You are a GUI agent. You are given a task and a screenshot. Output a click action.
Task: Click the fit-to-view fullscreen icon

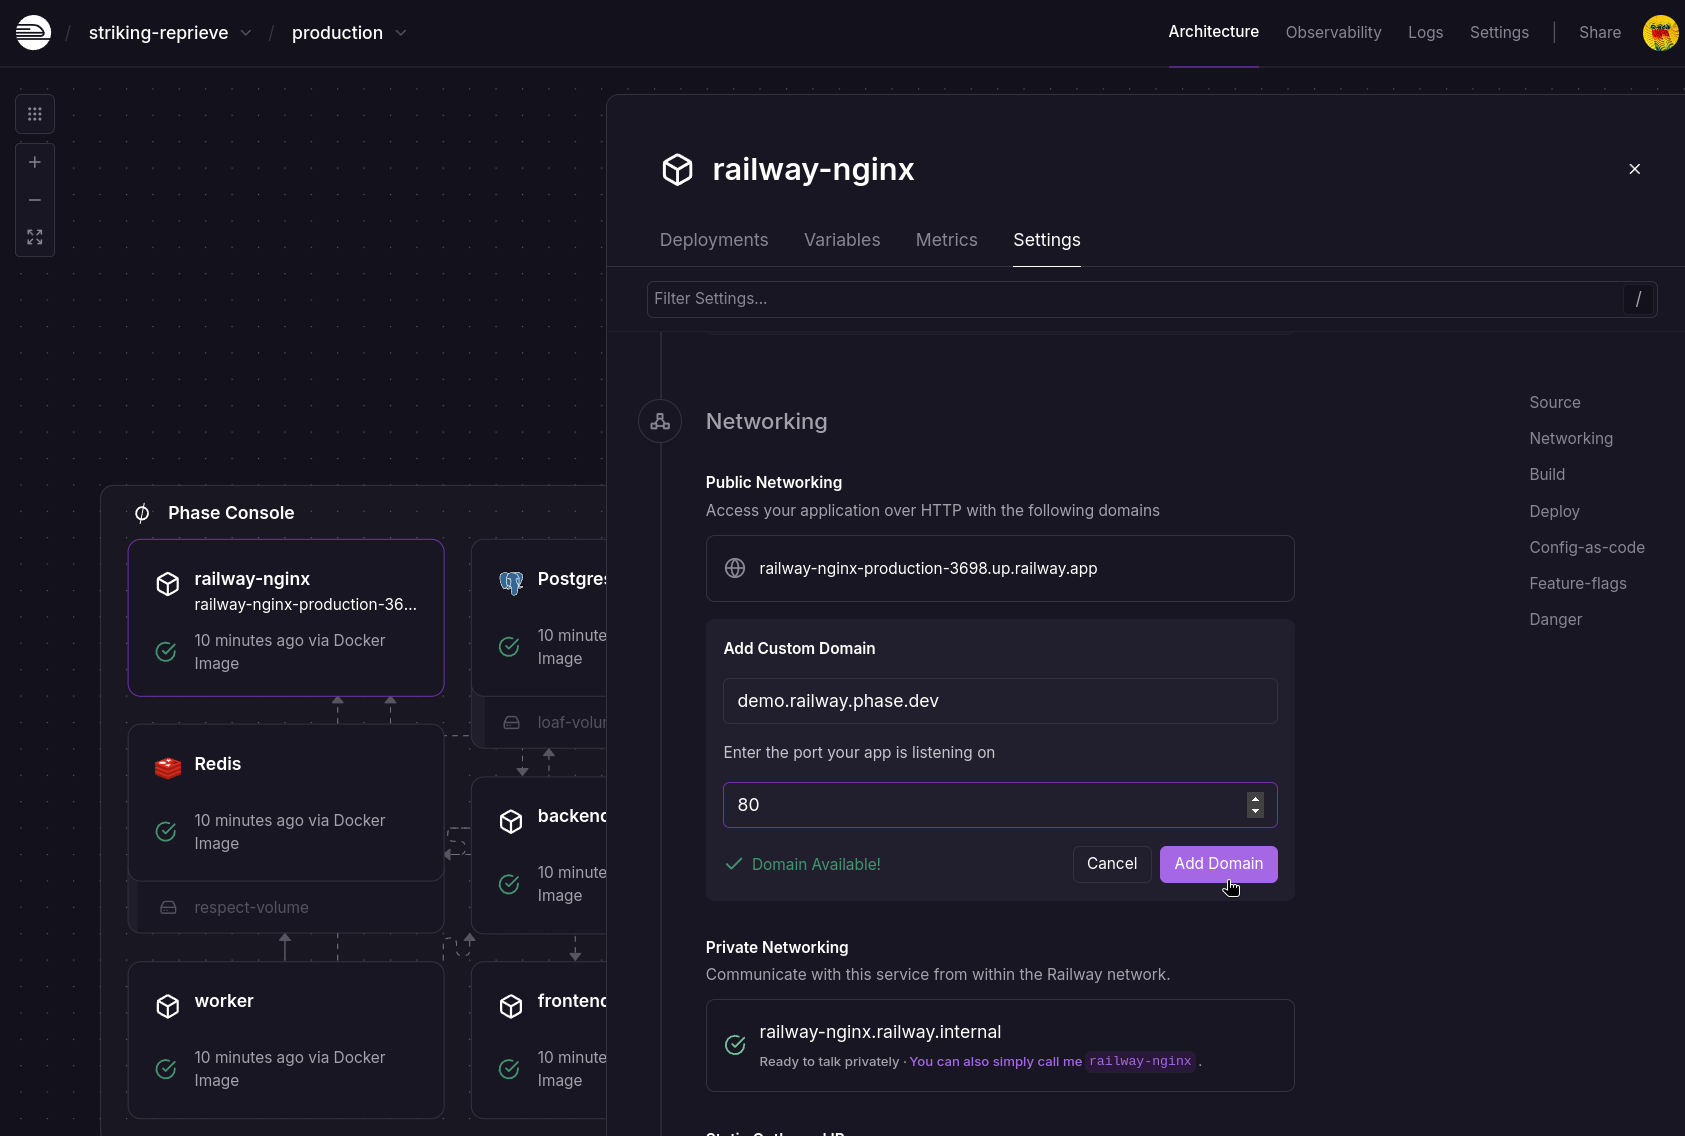35,237
